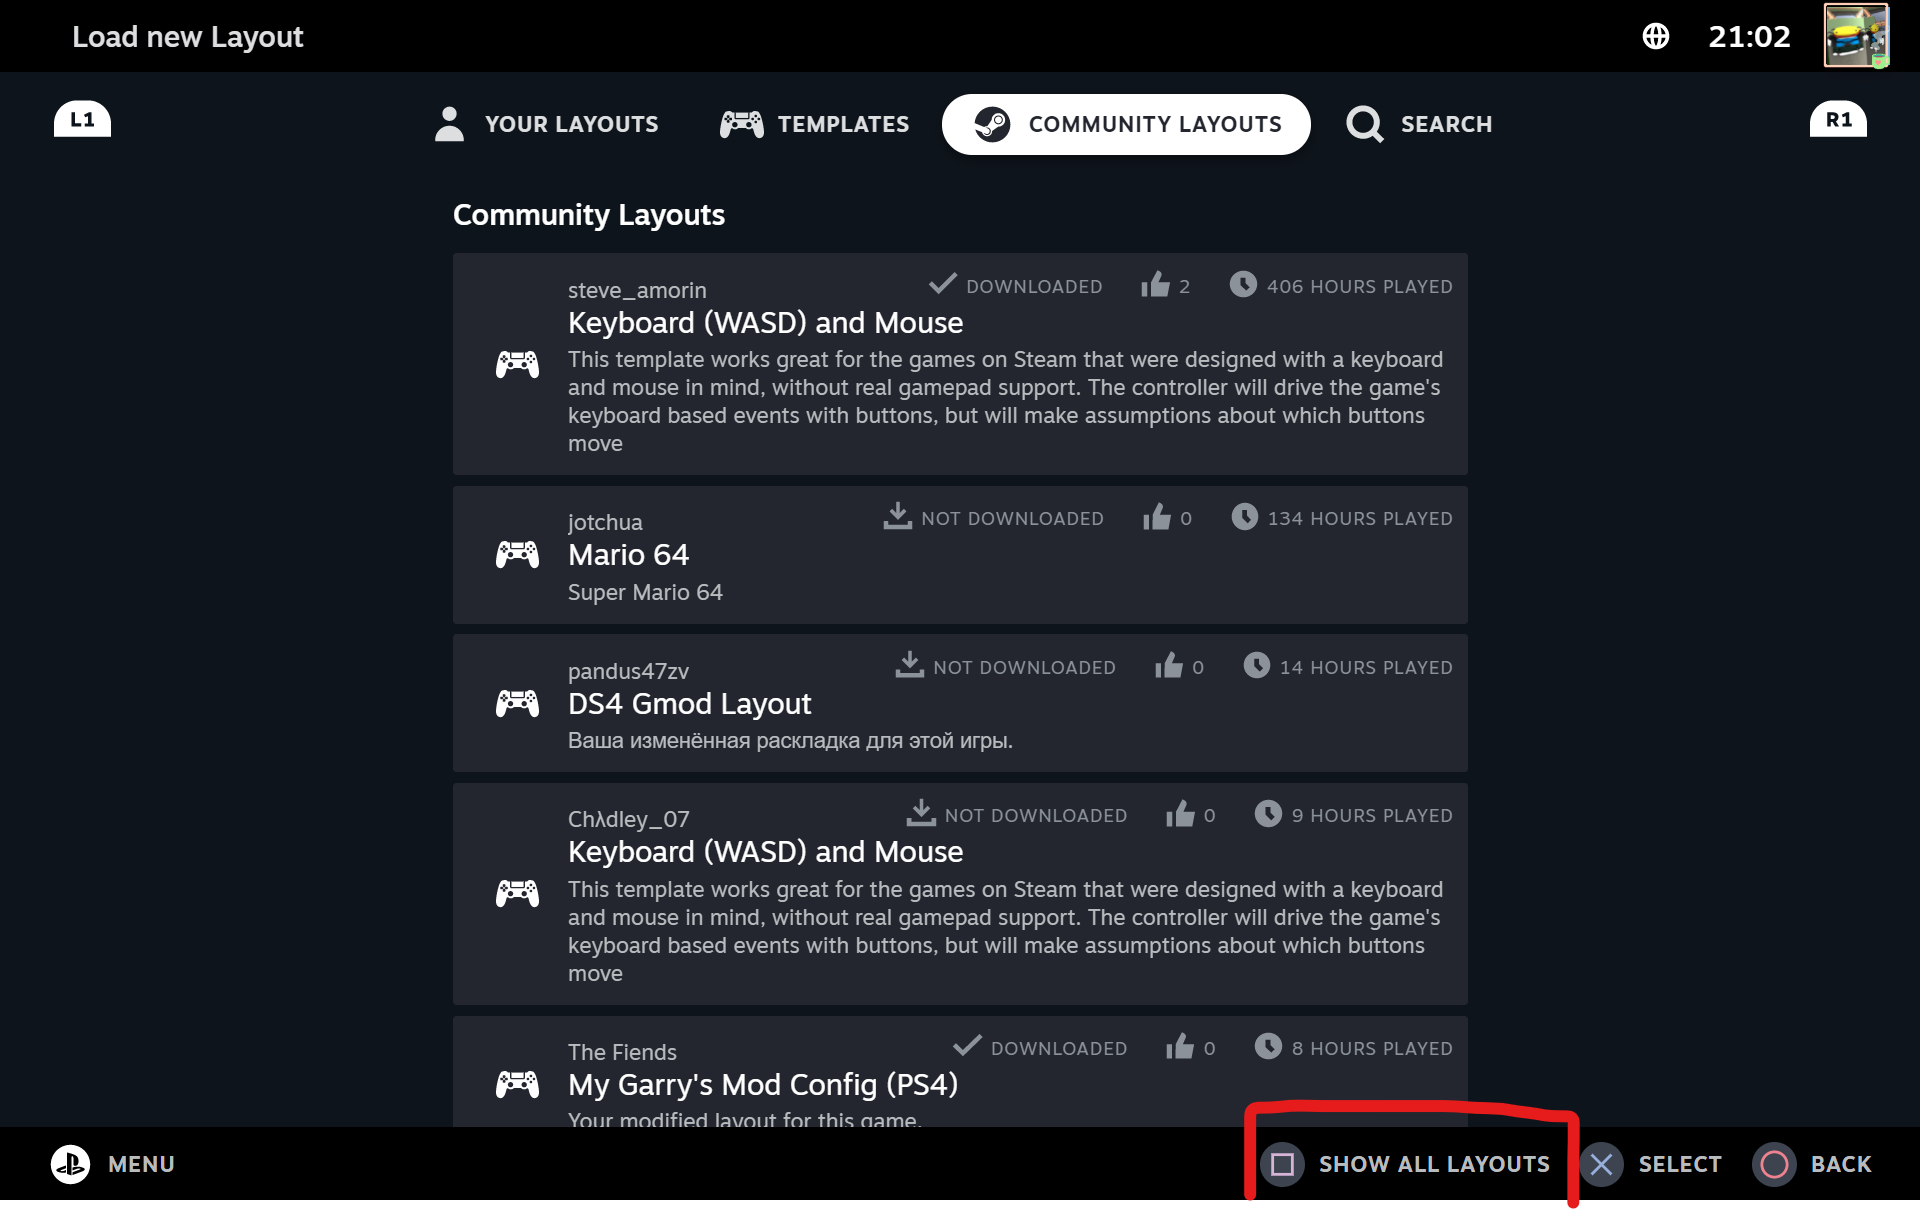The image size is (1920, 1209).
Task: Click download icon on DS4 Gmod Layout
Action: tap(909, 665)
